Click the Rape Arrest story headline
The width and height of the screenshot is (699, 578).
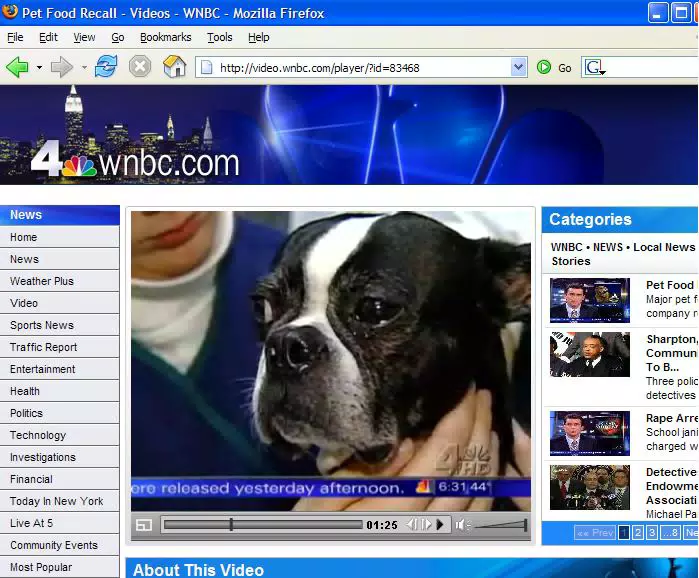[672, 418]
